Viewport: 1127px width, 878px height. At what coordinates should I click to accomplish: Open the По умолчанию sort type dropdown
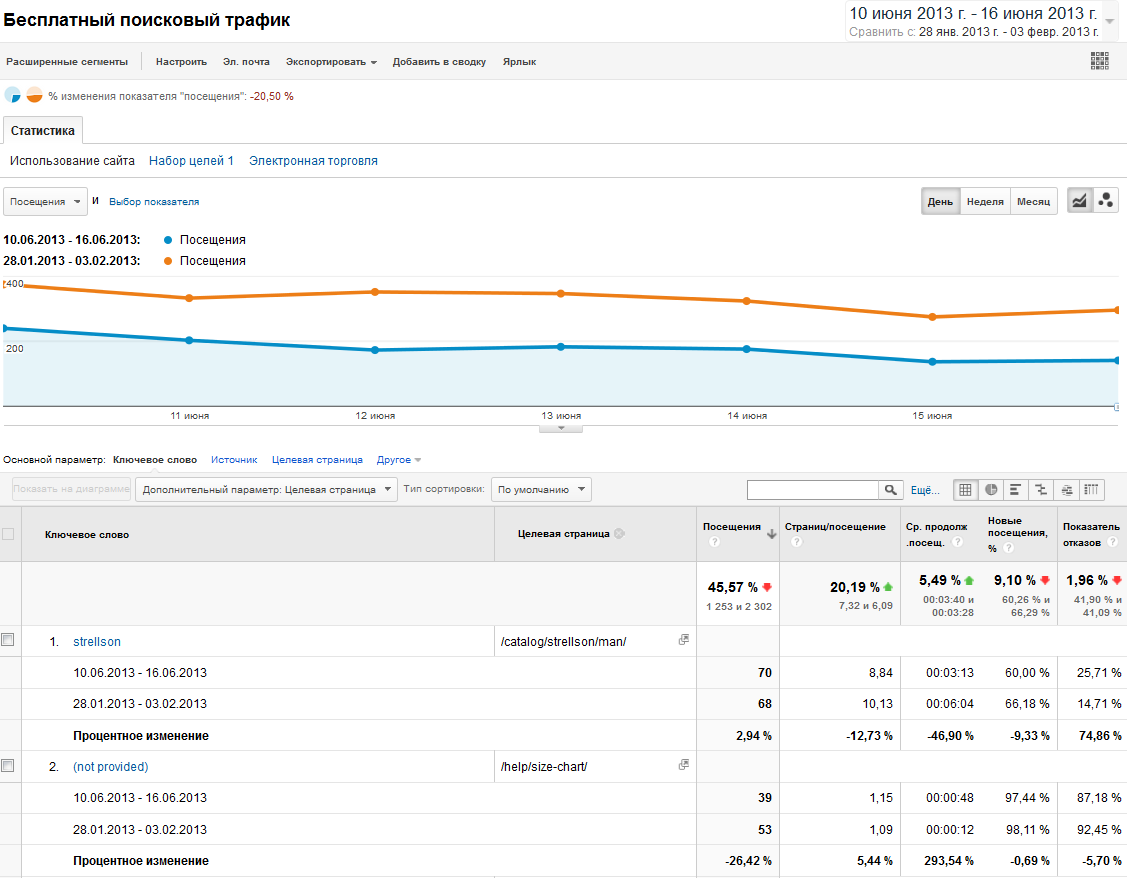pyautogui.click(x=541, y=489)
